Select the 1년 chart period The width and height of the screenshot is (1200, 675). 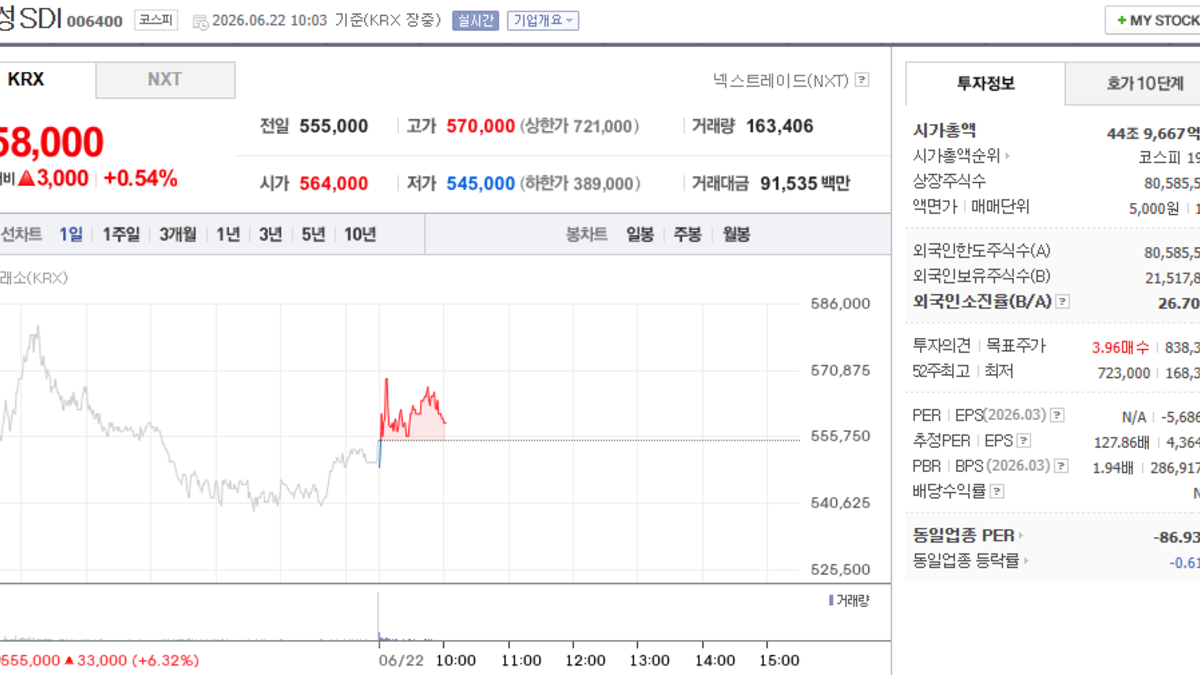[228, 235]
